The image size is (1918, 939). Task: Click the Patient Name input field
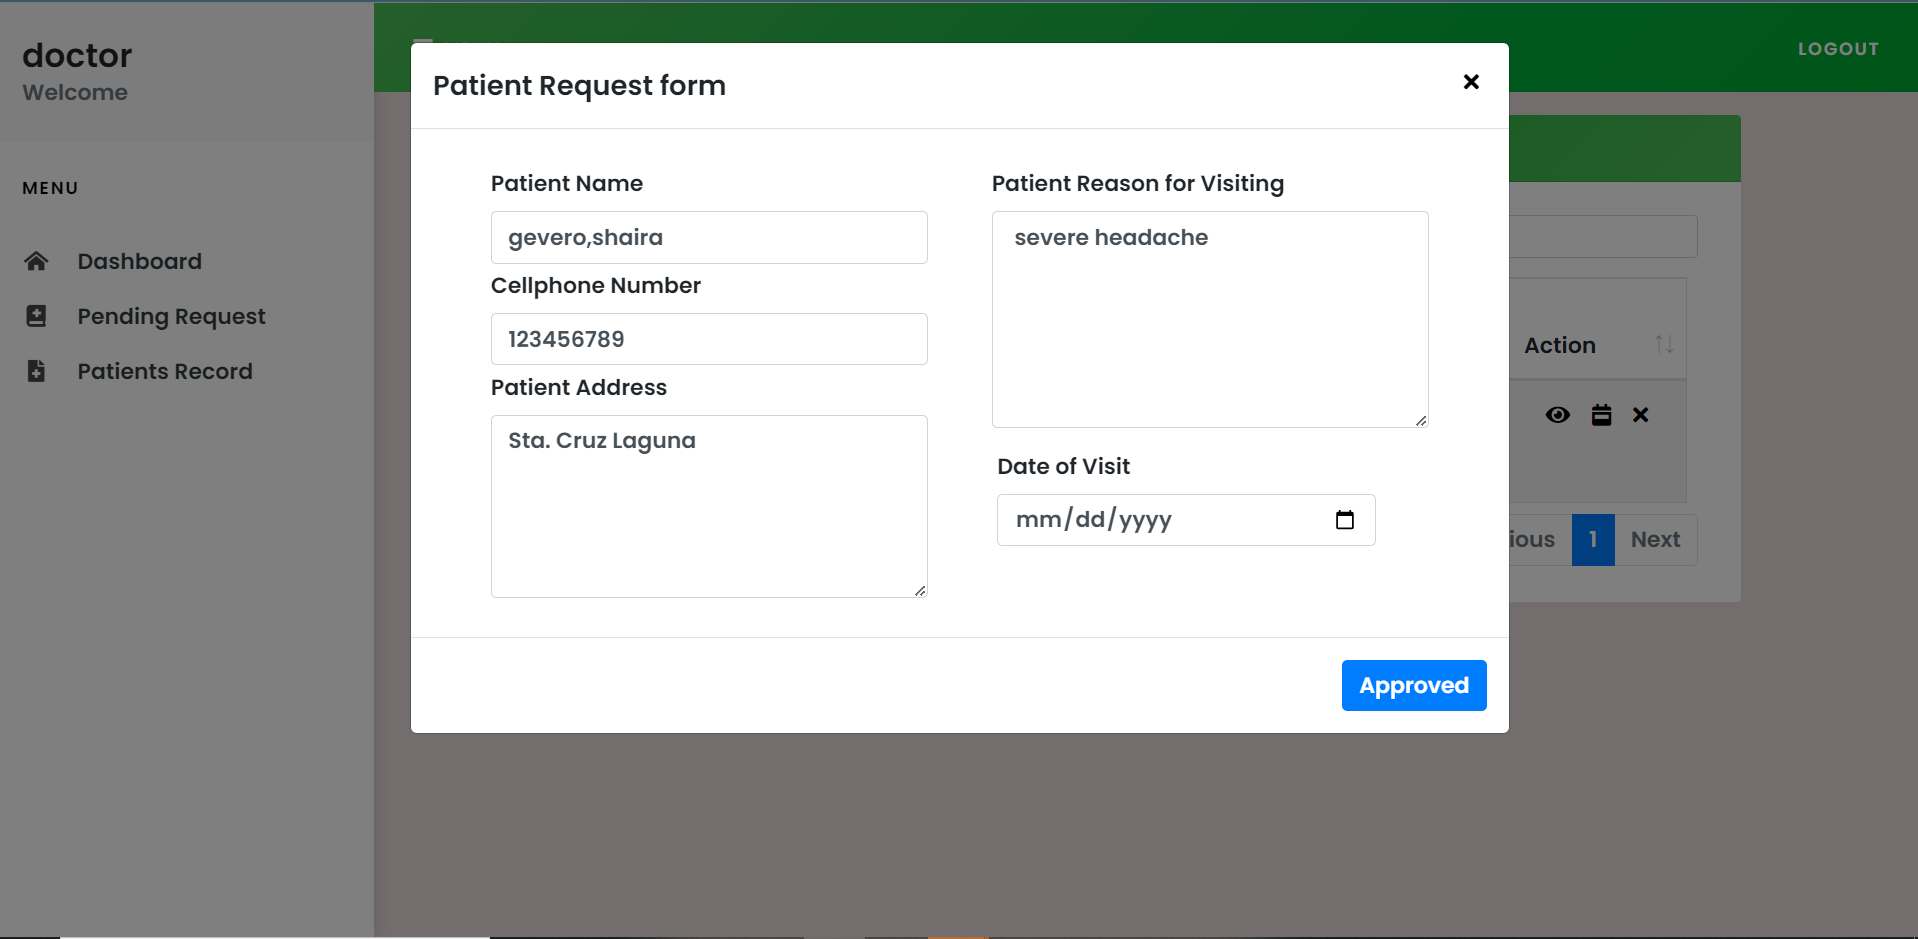[708, 238]
